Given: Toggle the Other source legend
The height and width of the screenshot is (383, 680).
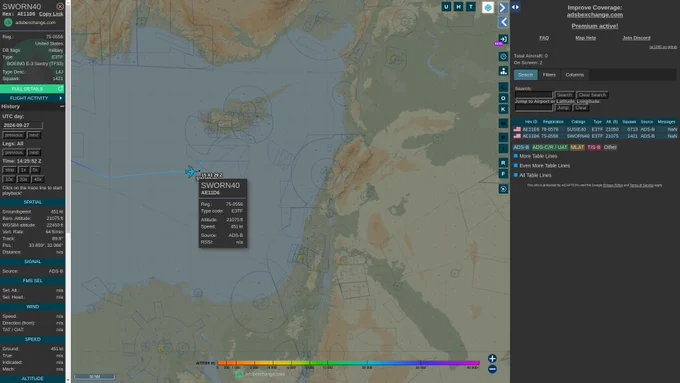Looking at the screenshot, I should [x=610, y=147].
